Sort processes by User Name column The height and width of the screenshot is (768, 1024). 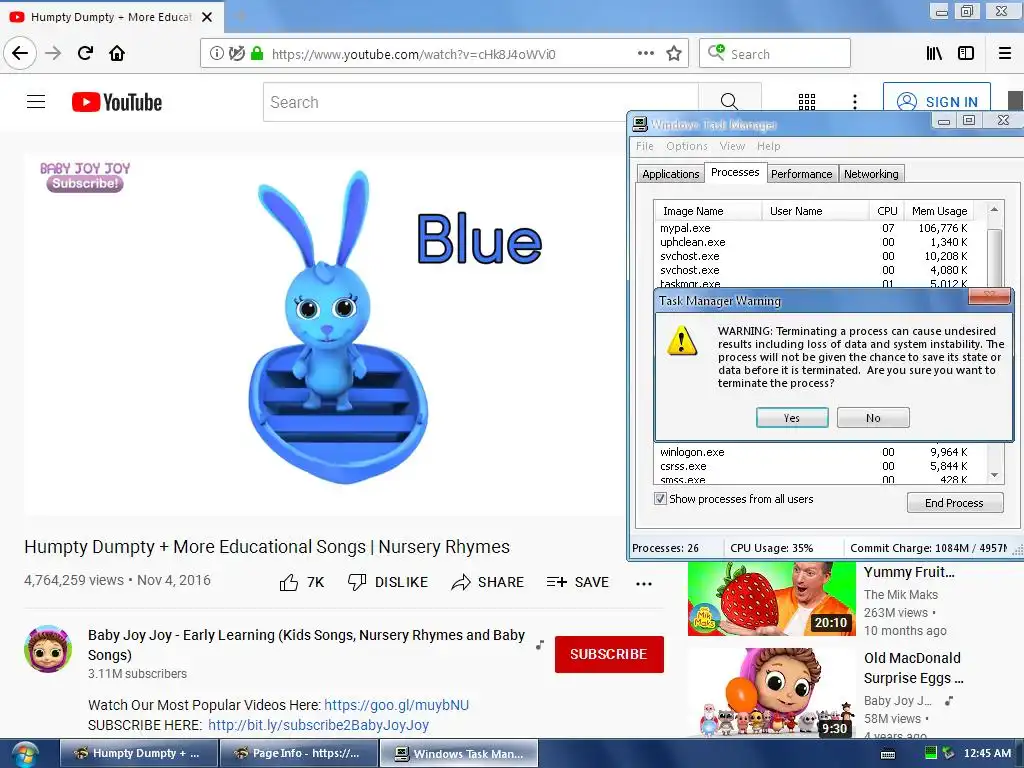point(815,211)
